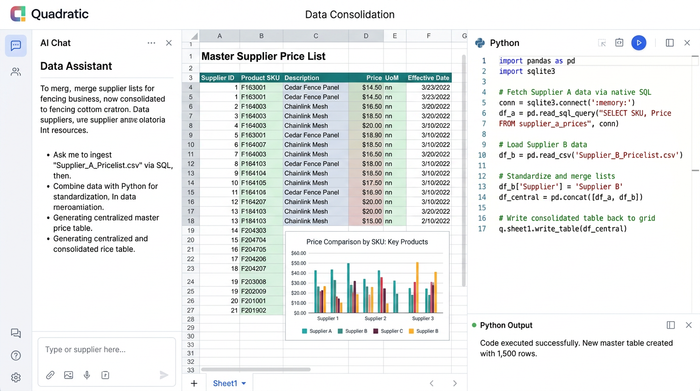Open the settings gear icon
Screen dimensions: 700x391
(16, 377)
